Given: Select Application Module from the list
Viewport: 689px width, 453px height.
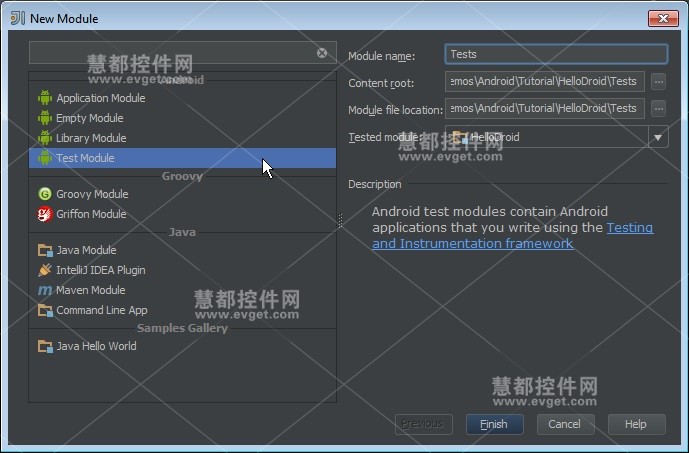Looking at the screenshot, I should pyautogui.click(x=182, y=98).
